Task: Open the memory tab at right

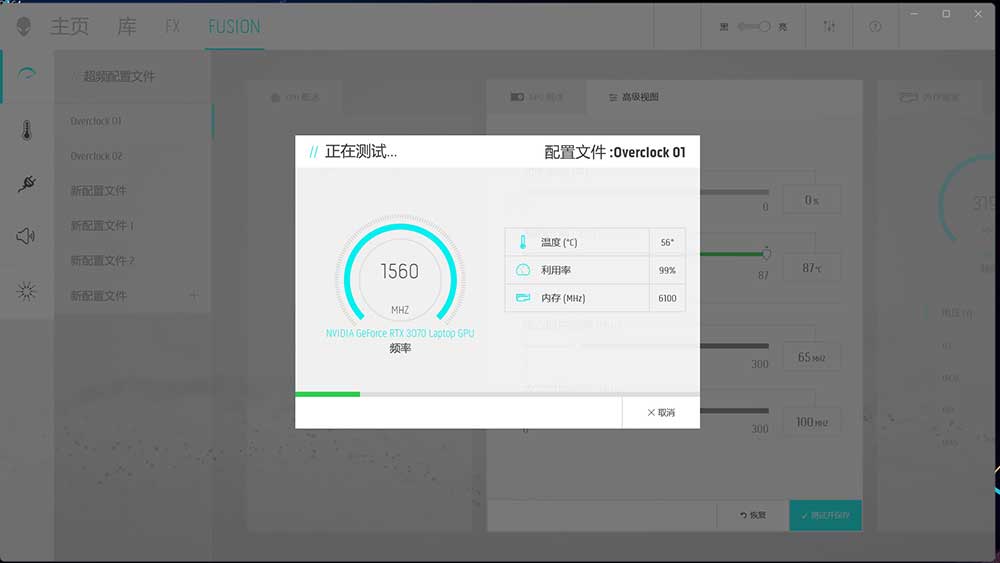Action: [929, 97]
